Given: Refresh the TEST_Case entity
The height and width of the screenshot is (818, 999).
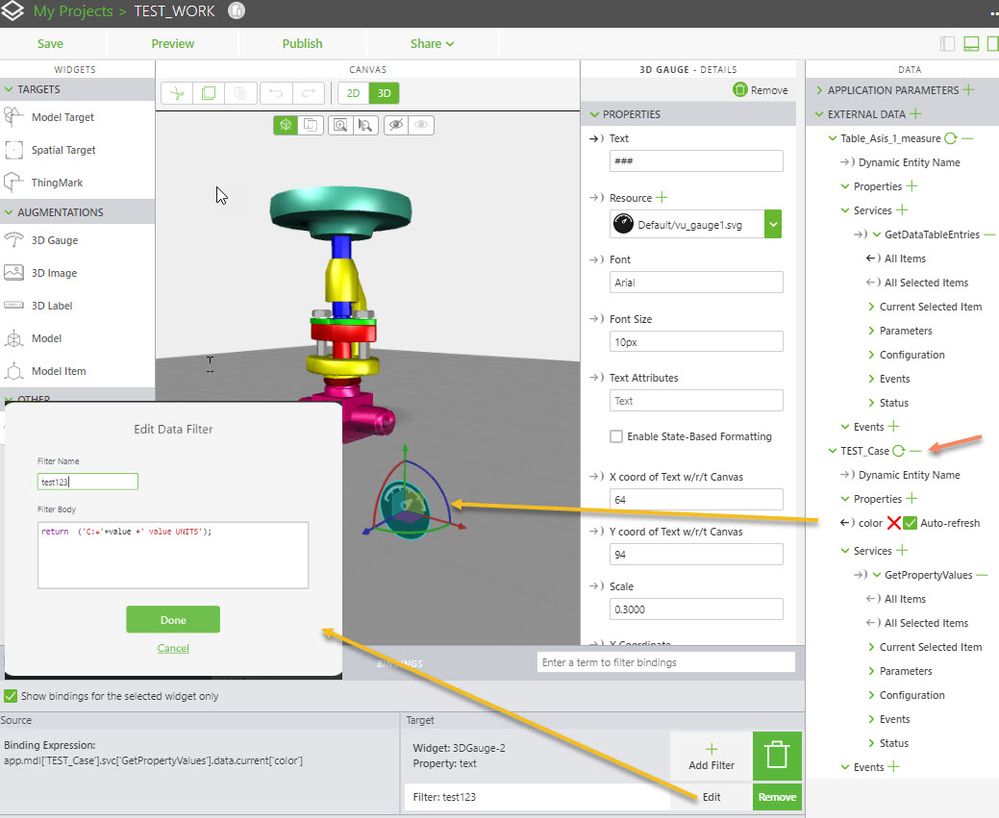Looking at the screenshot, I should [x=898, y=451].
